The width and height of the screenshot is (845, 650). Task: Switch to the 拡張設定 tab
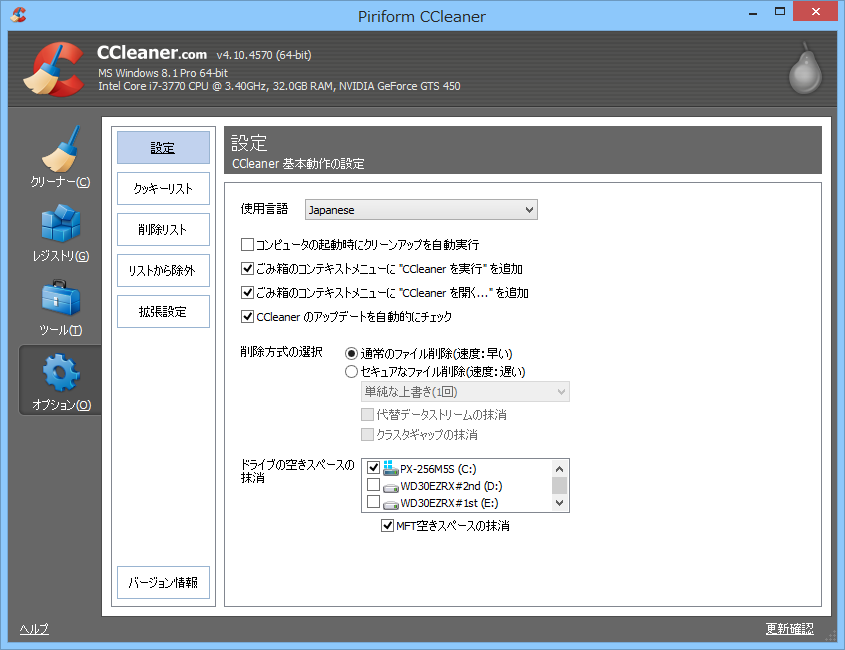(163, 312)
